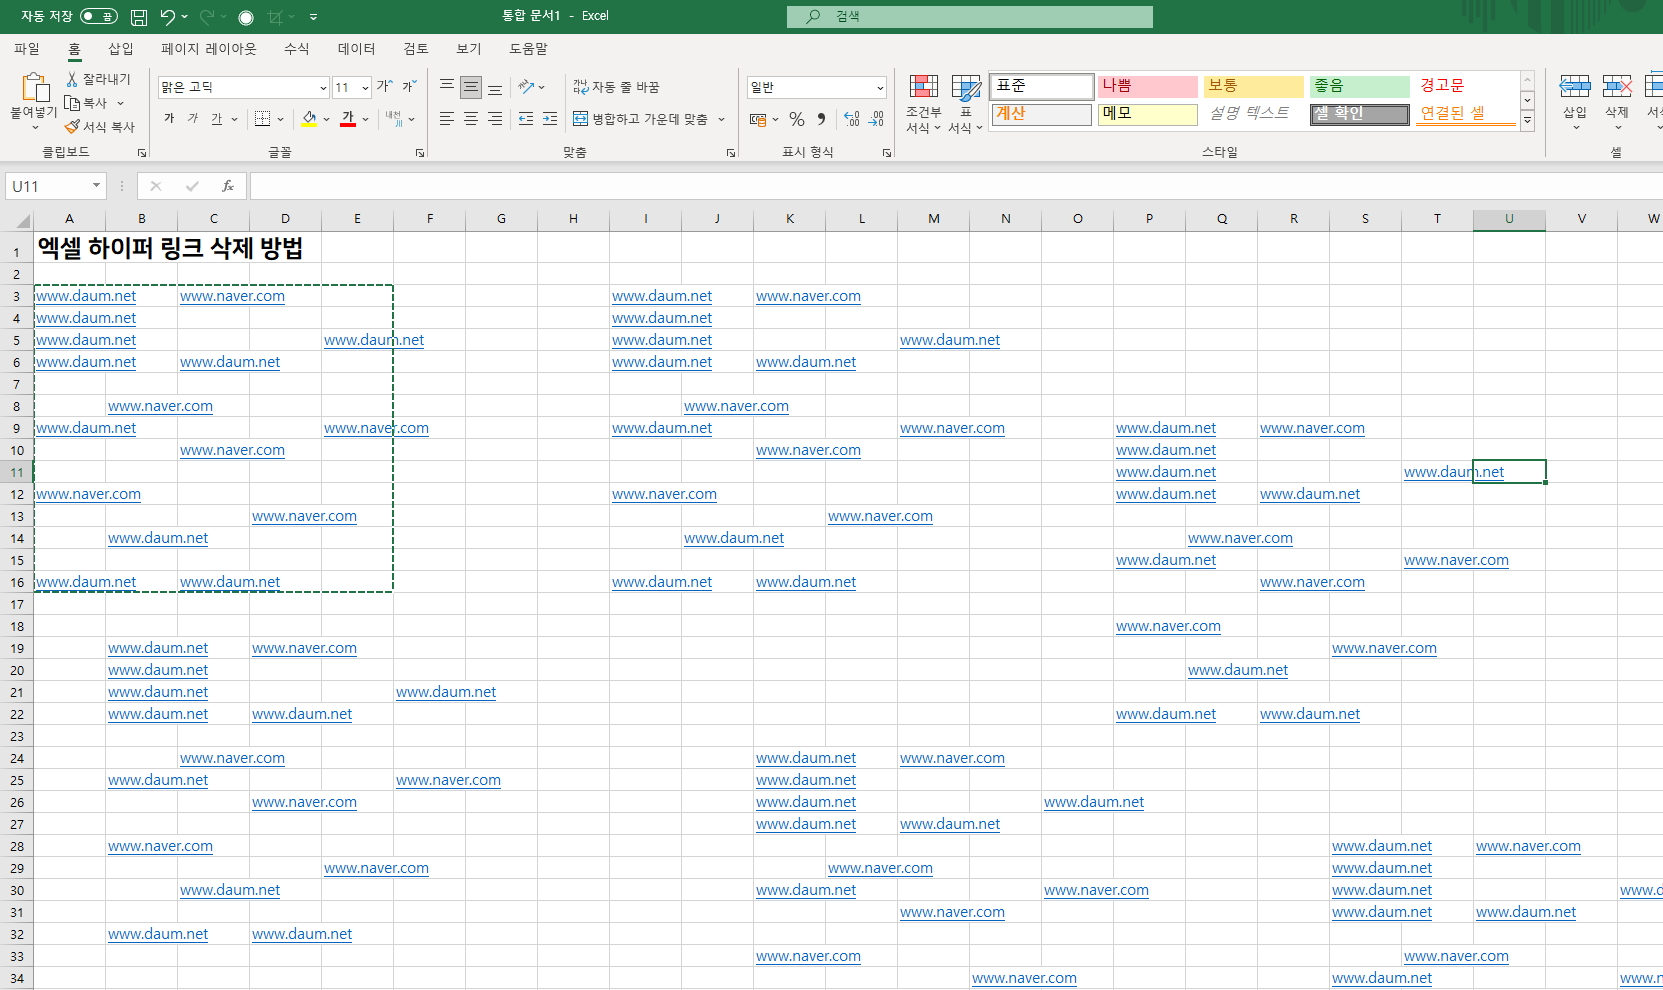This screenshot has height=990, width=1663.
Task: Open the font name box 맑은 고딕
Action: [x=243, y=87]
